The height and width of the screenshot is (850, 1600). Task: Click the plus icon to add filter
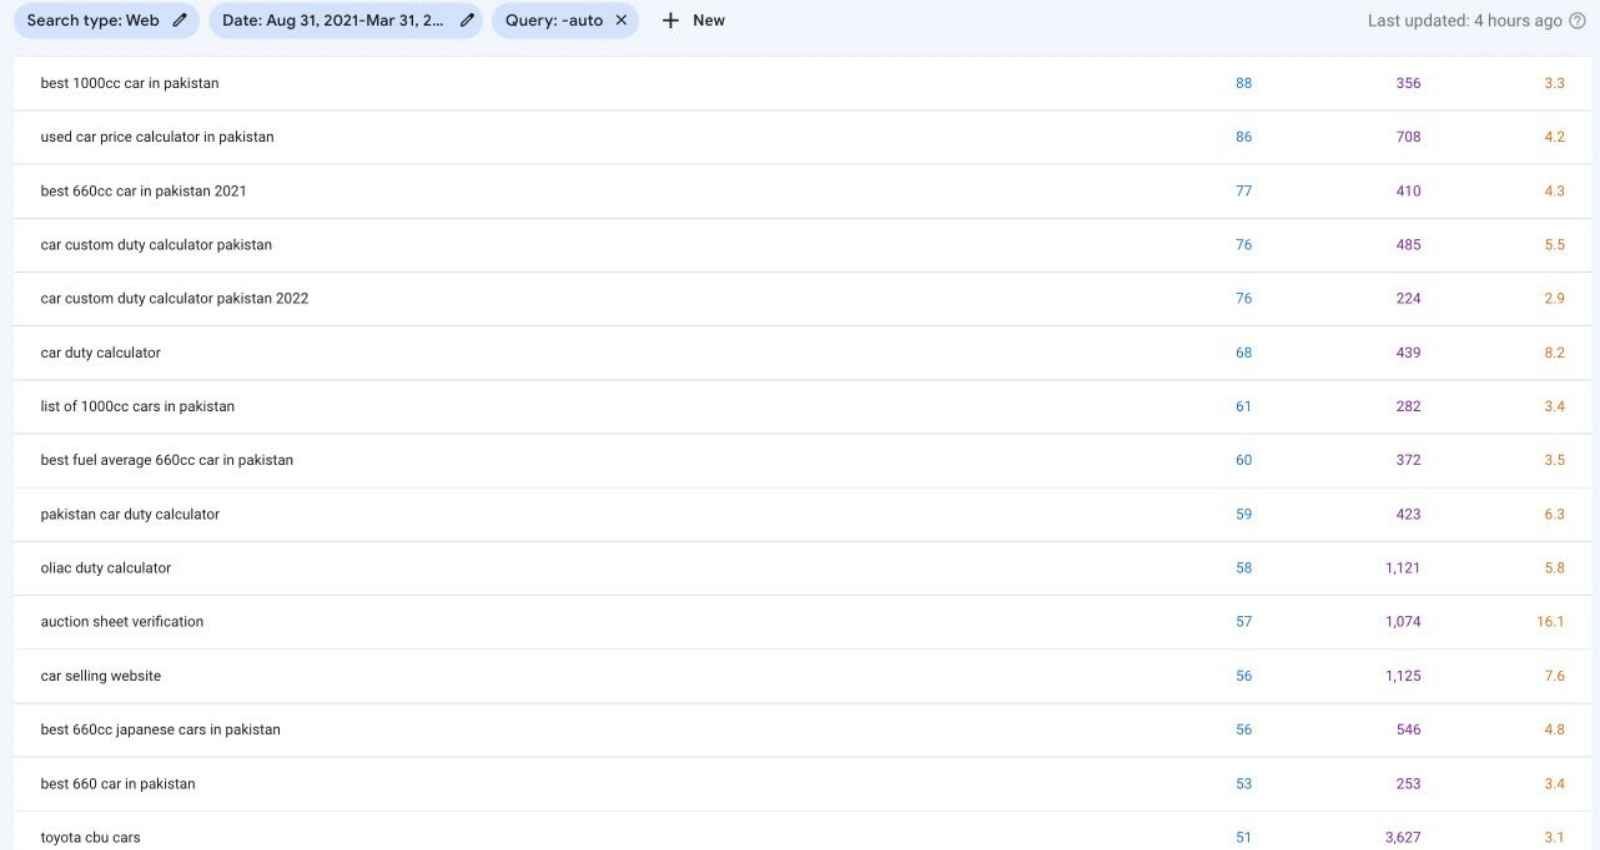(670, 20)
